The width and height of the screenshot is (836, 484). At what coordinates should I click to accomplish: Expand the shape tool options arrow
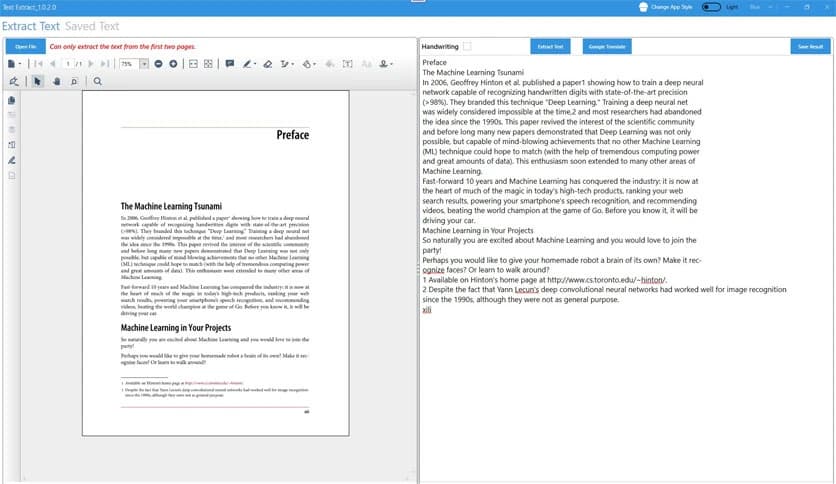(315, 64)
